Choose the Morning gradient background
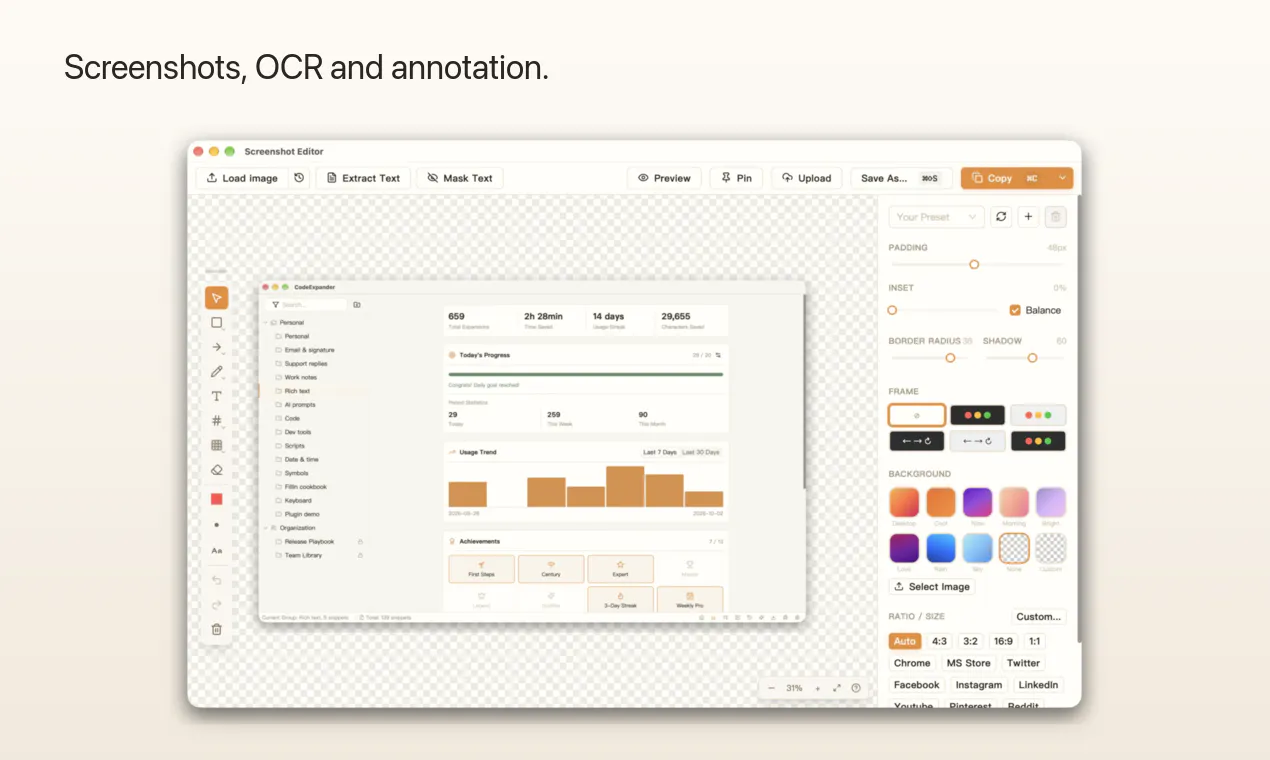 pyautogui.click(x=1014, y=502)
